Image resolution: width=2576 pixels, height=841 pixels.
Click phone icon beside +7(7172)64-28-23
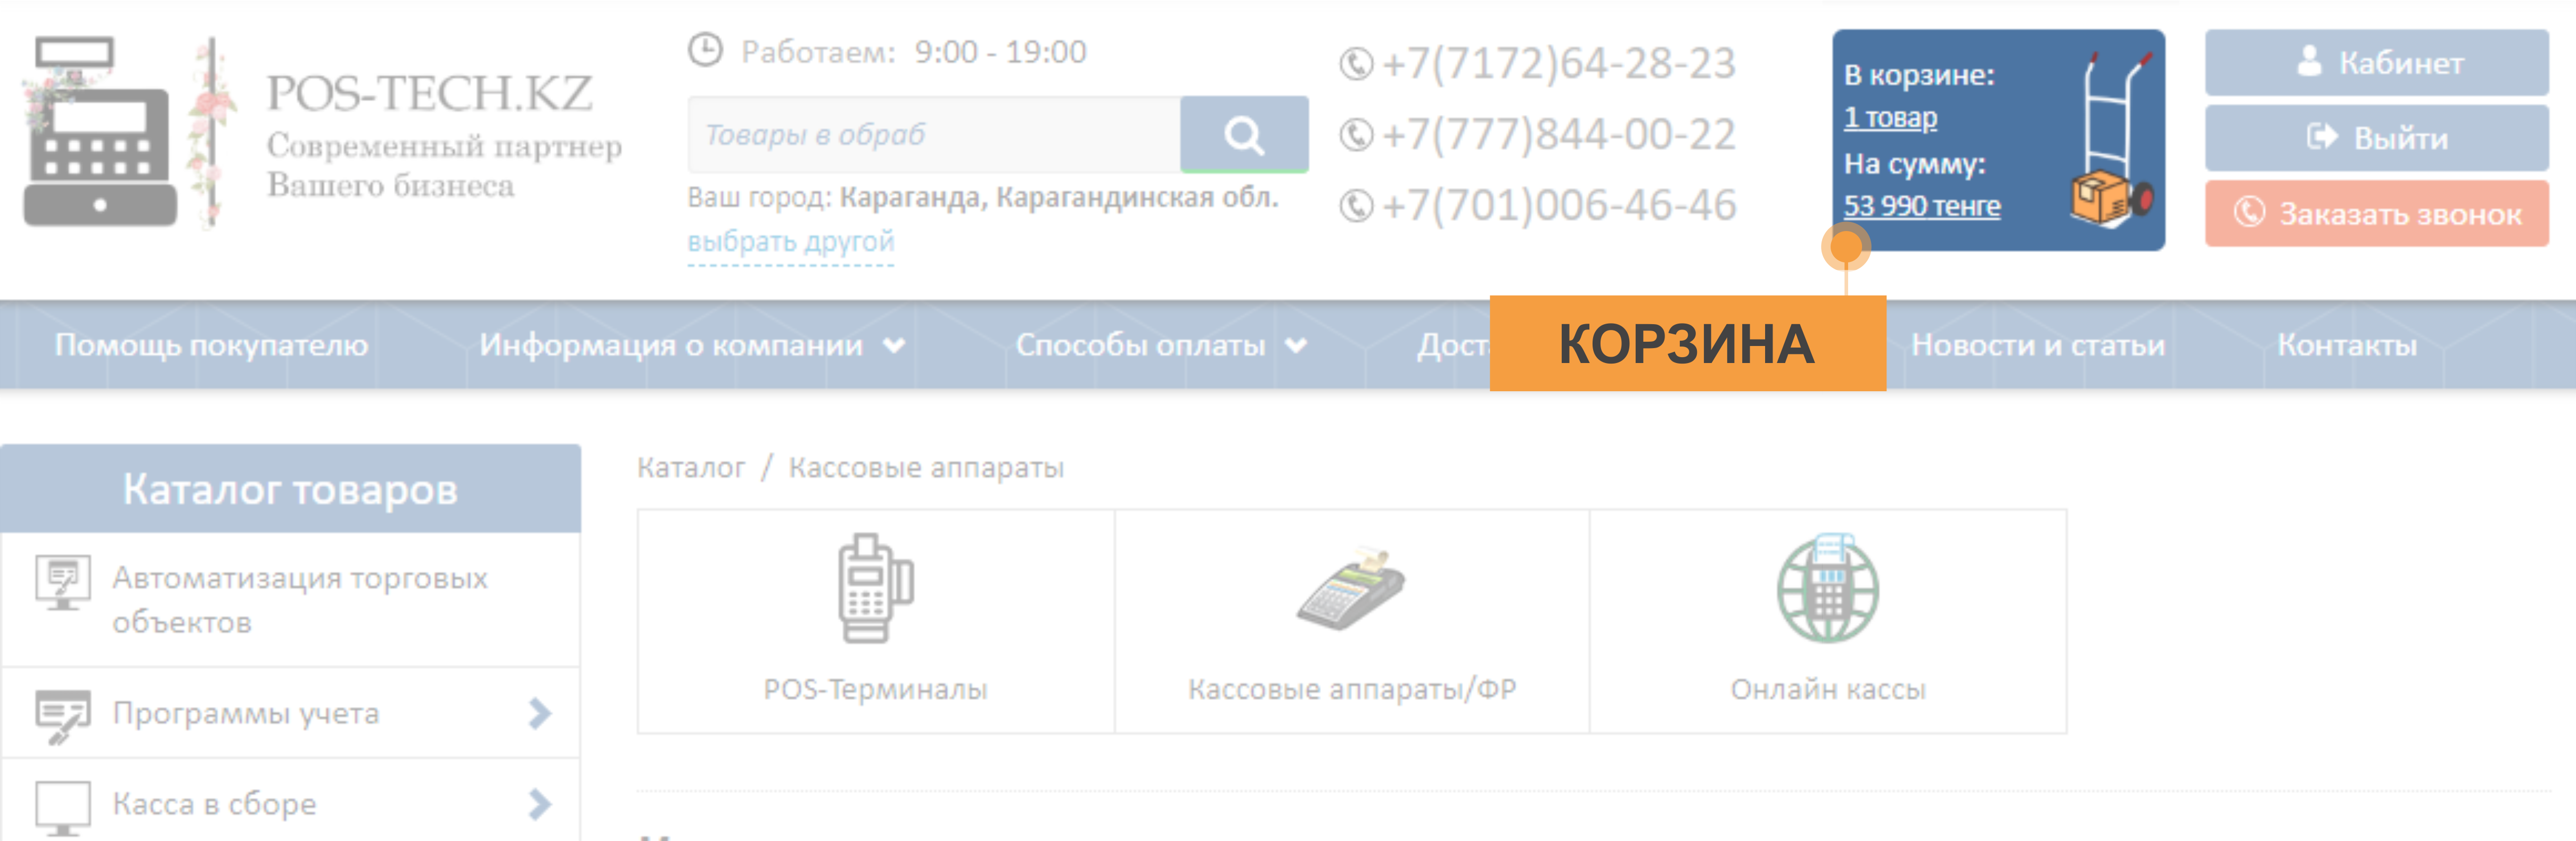click(x=1356, y=64)
